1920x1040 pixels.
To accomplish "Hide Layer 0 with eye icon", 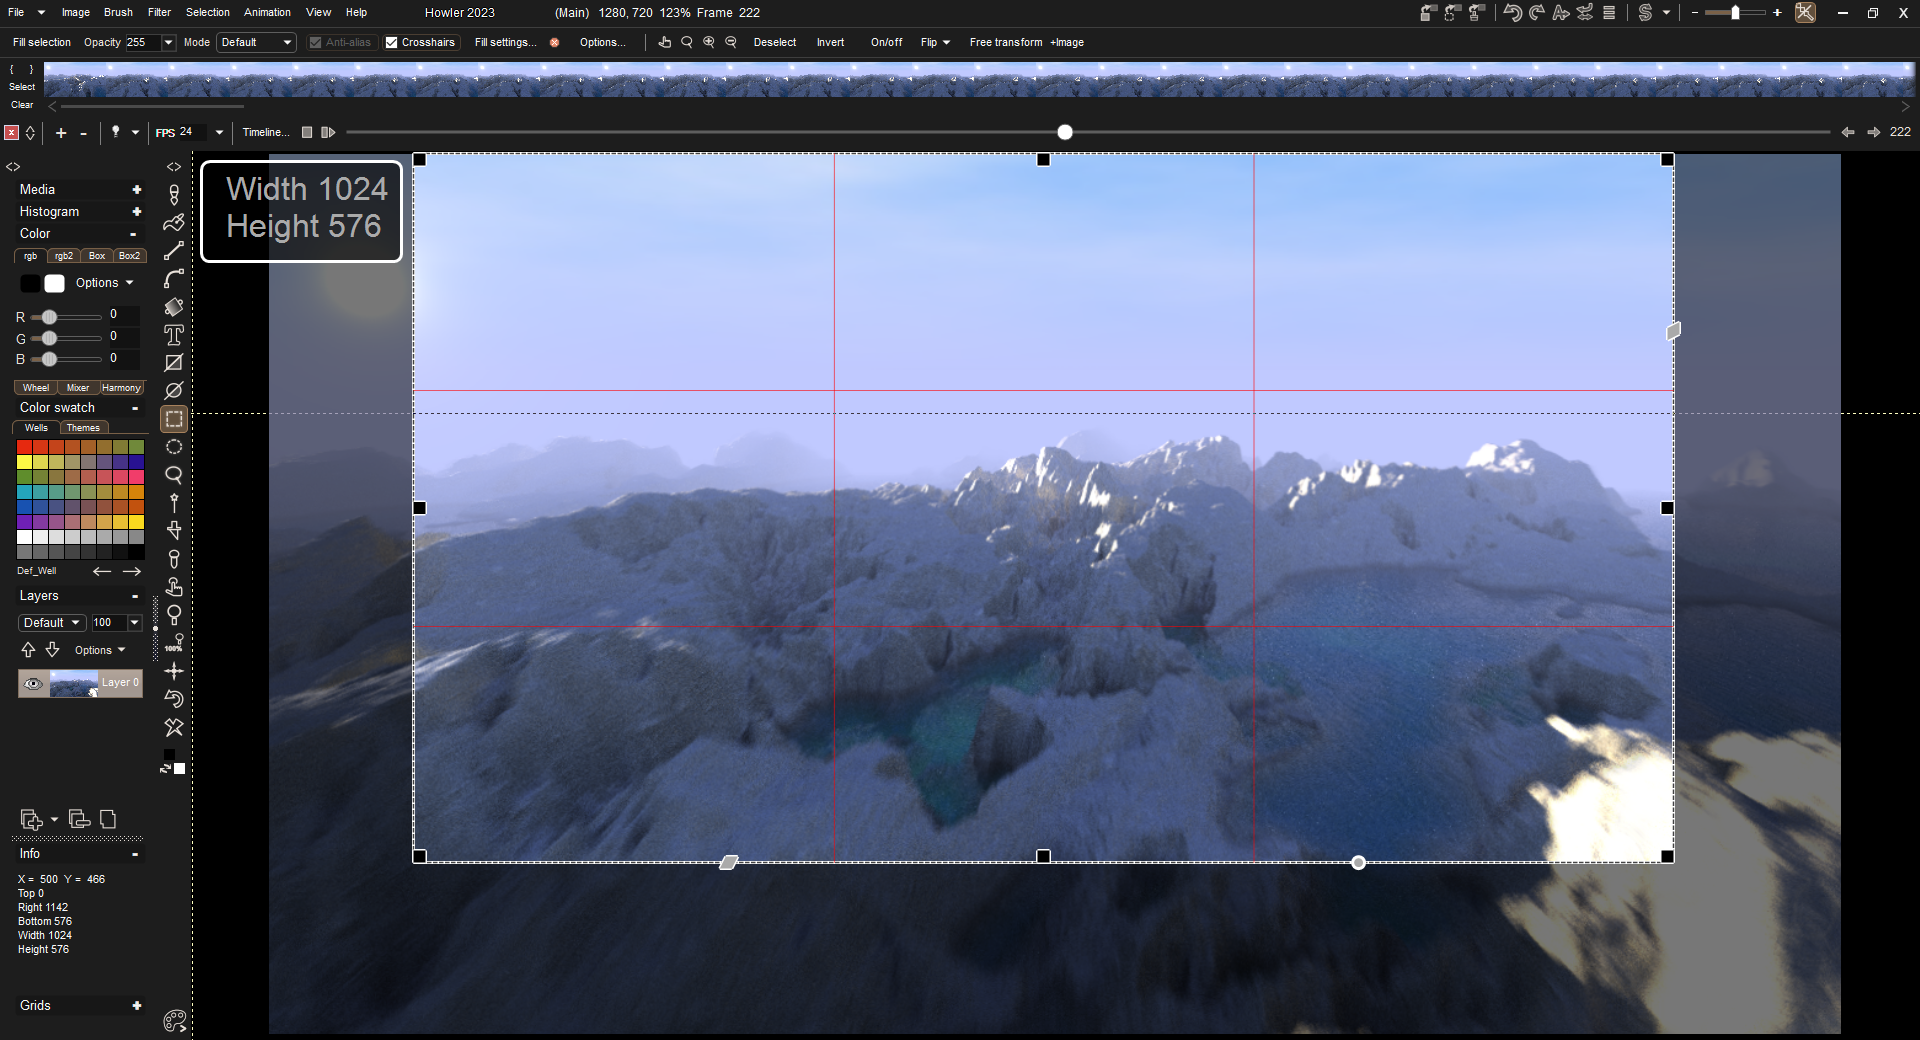I will (x=33, y=684).
